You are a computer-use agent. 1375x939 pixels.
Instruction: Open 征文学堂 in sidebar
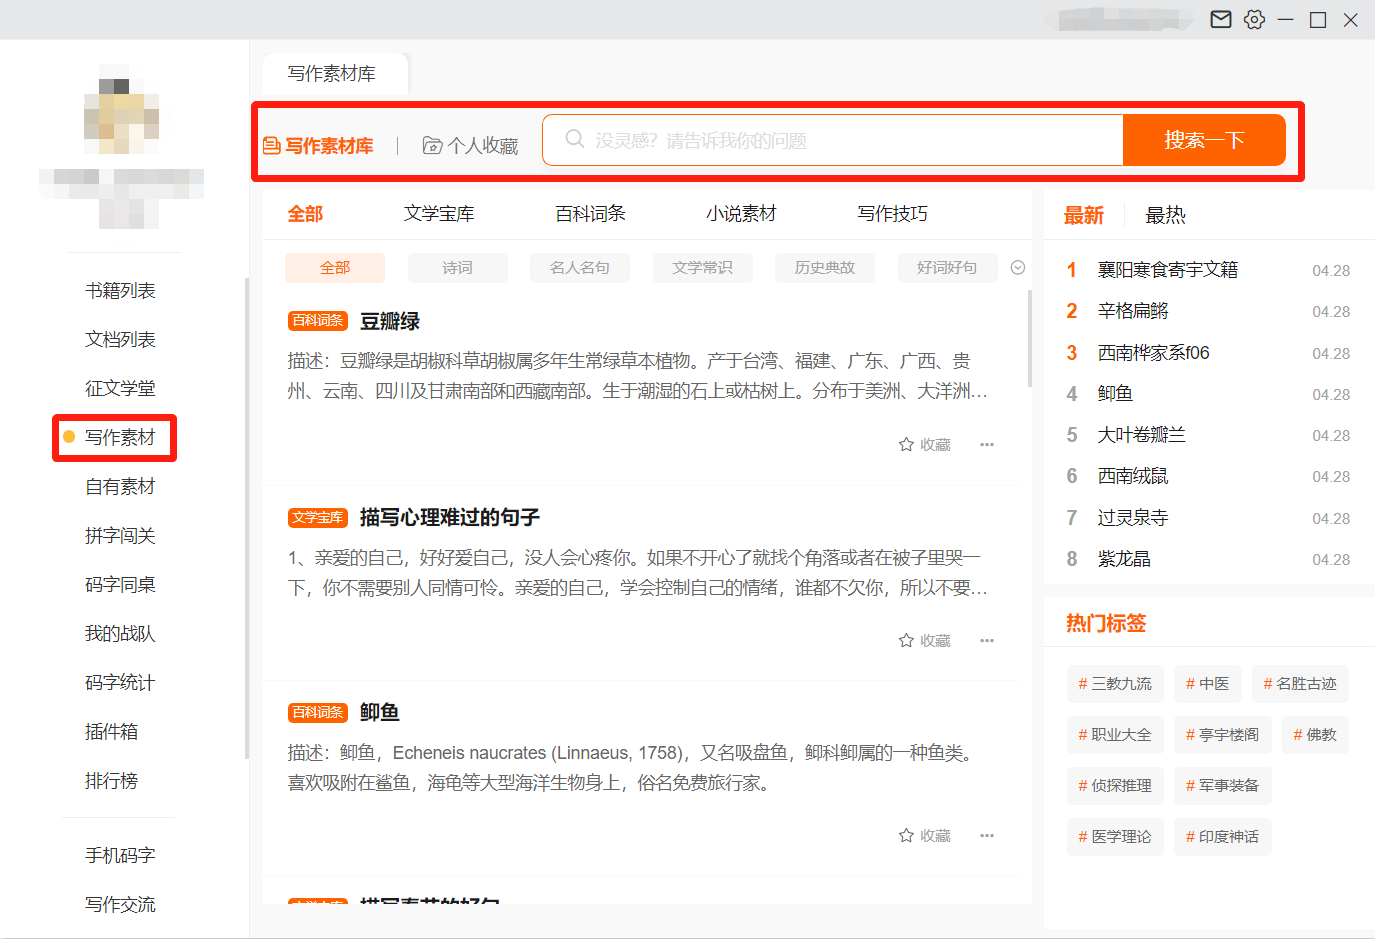point(120,389)
